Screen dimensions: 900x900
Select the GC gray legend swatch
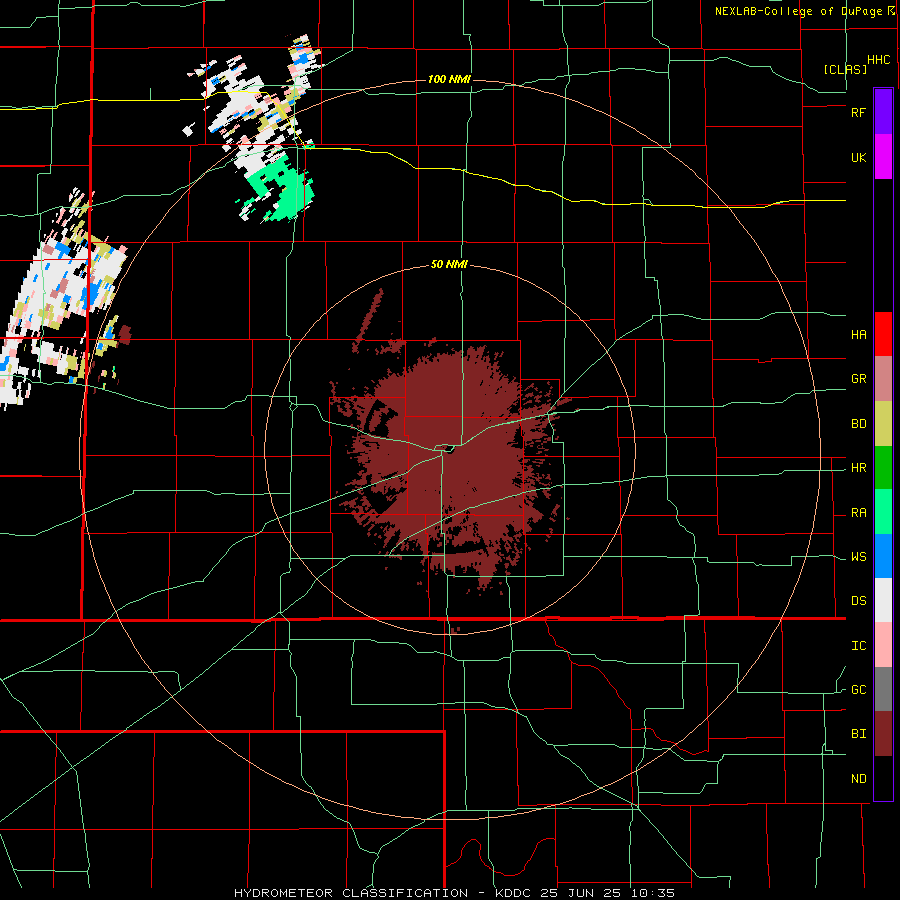pyautogui.click(x=883, y=689)
